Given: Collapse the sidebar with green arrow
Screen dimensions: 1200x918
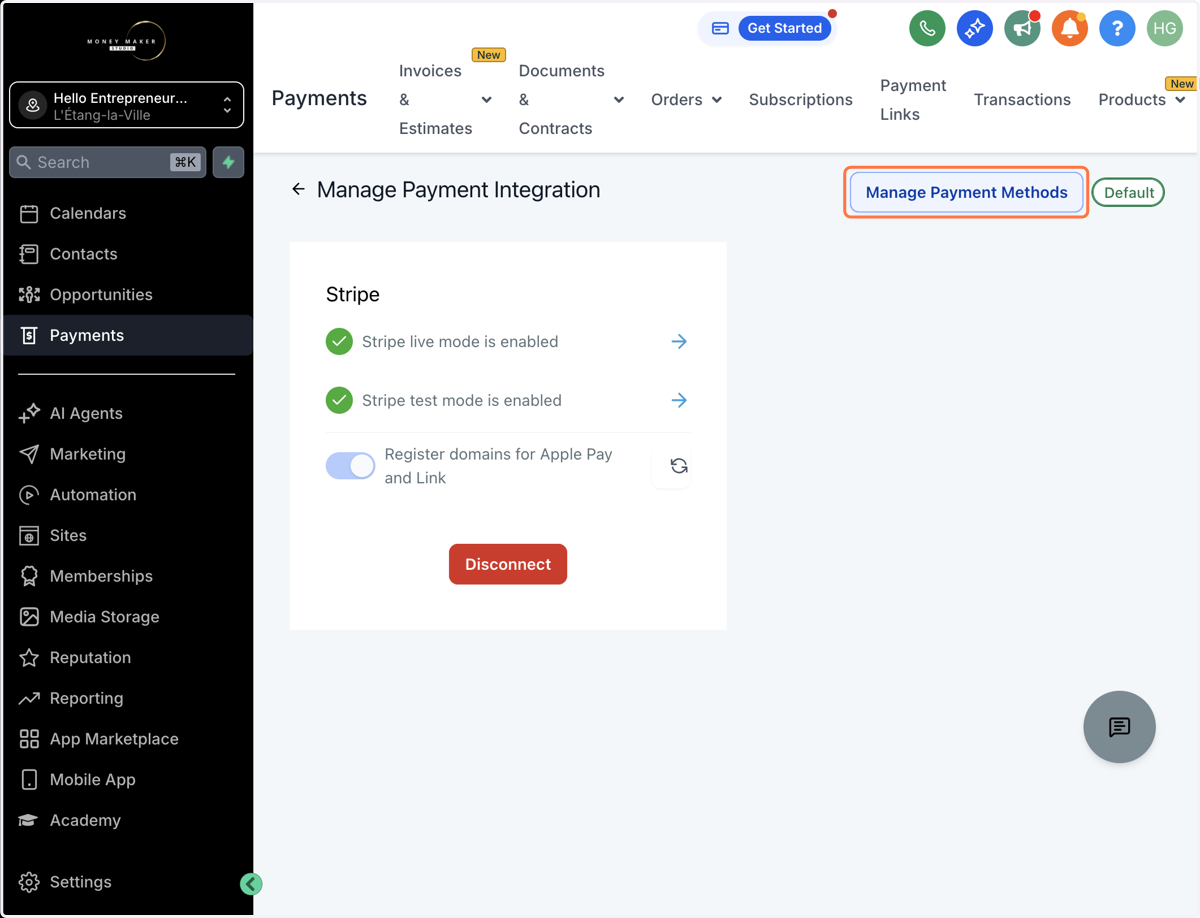Looking at the screenshot, I should point(251,883).
